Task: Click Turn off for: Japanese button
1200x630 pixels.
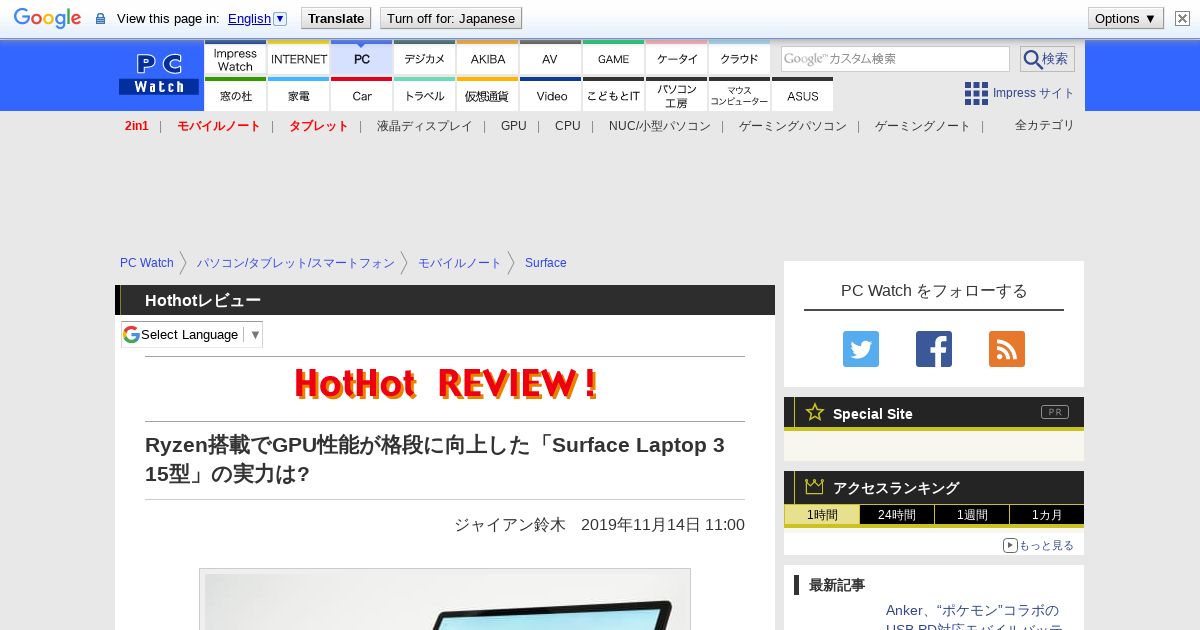Action: click(451, 18)
